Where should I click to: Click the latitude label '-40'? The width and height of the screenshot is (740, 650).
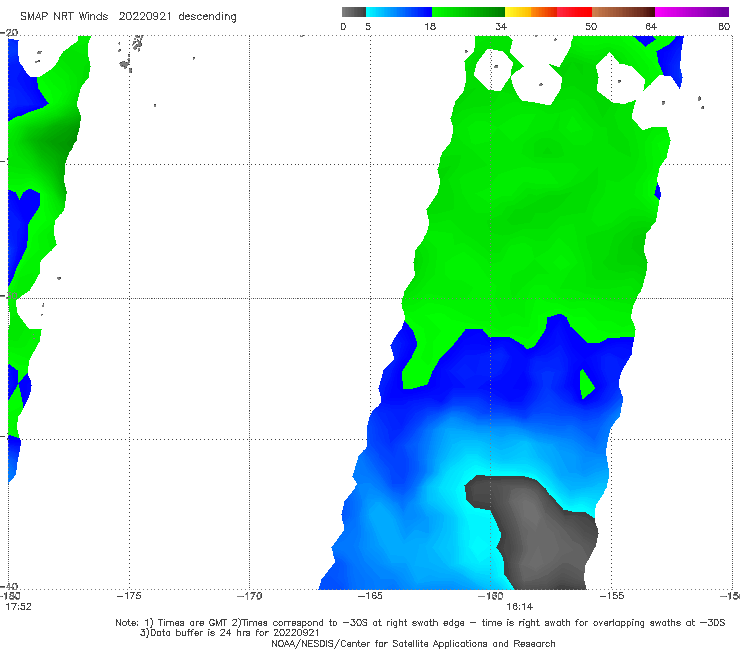click(x=9, y=586)
